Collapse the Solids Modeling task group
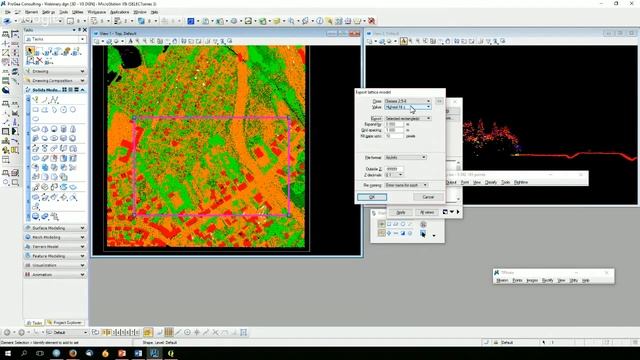Image resolution: width=640 pixels, height=360 pixels. click(x=55, y=90)
